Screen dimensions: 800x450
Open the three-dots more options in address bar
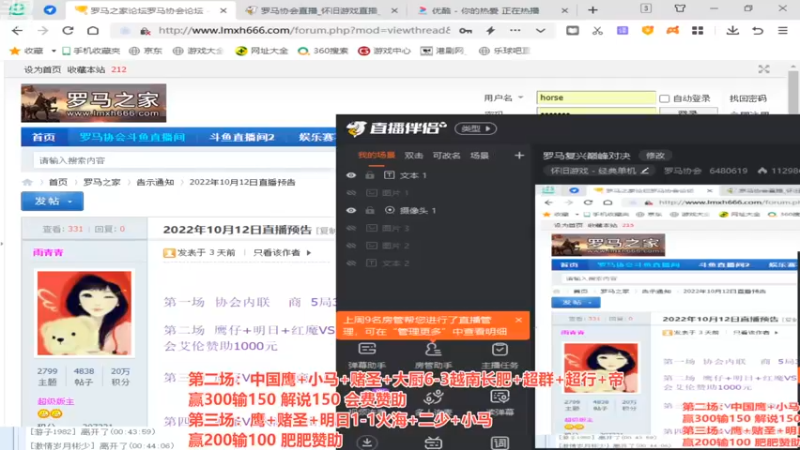[515, 31]
